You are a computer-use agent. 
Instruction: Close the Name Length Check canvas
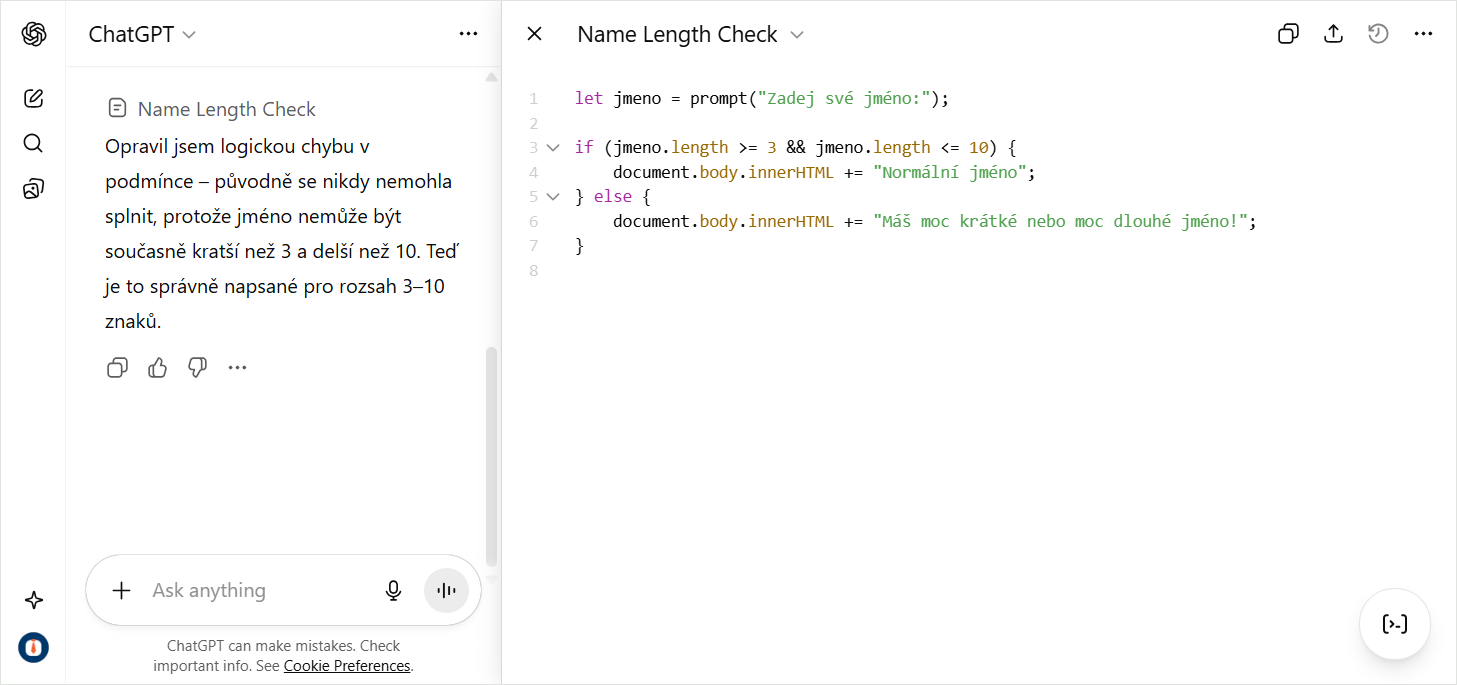534,33
